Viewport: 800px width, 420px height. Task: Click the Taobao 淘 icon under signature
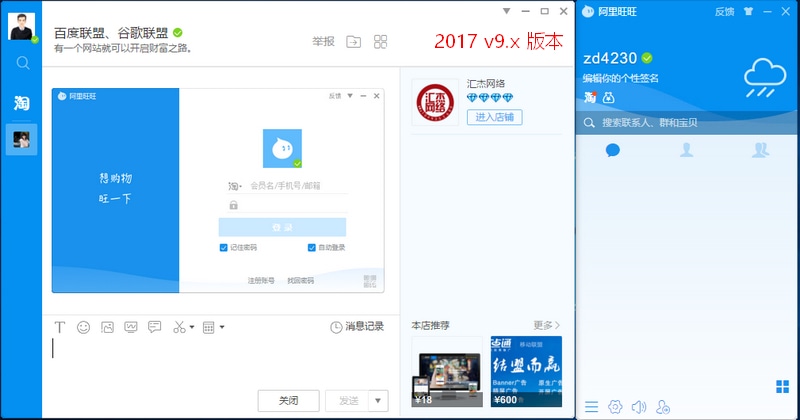pos(590,97)
